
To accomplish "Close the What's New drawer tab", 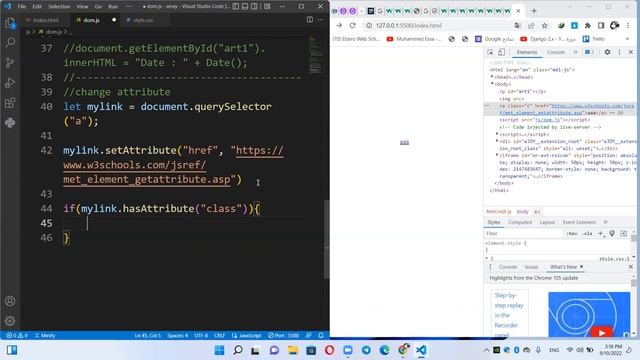I will coord(582,267).
